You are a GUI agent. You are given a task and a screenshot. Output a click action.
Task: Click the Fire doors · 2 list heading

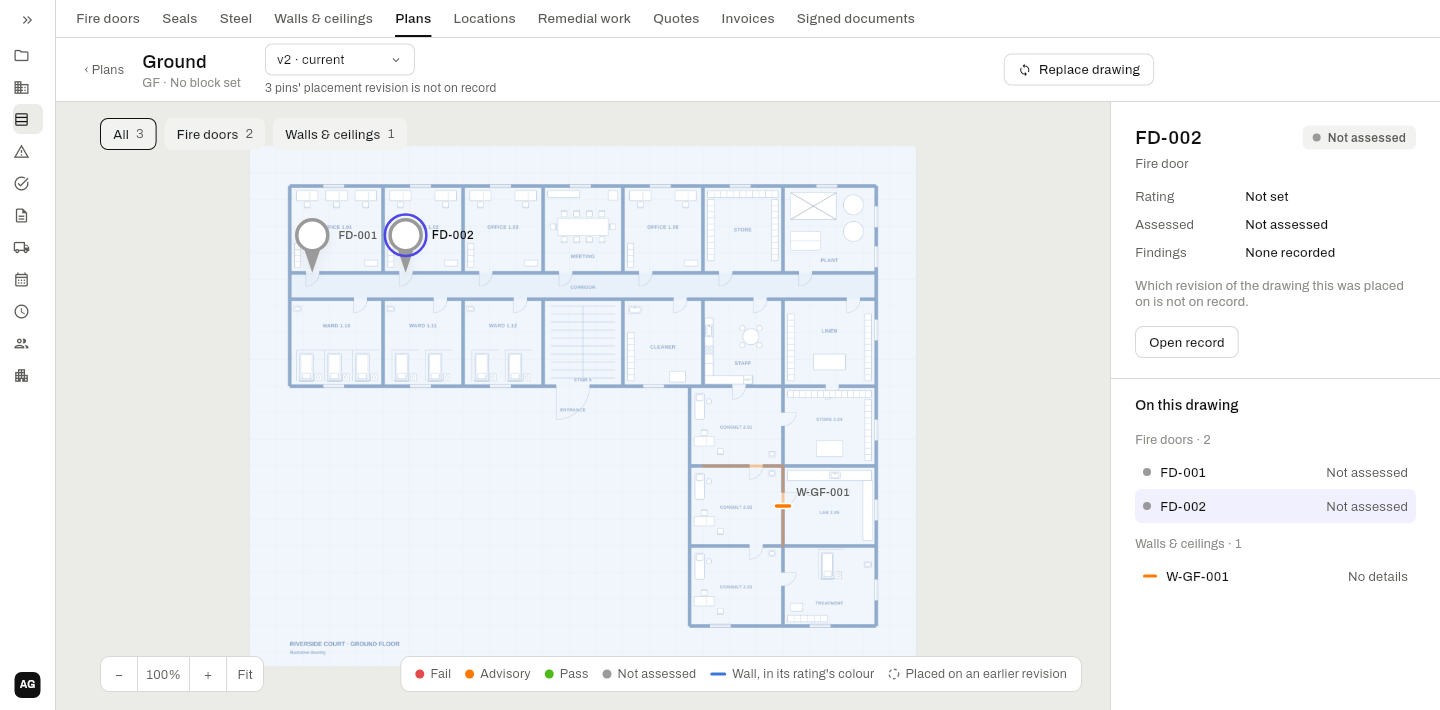(1173, 440)
